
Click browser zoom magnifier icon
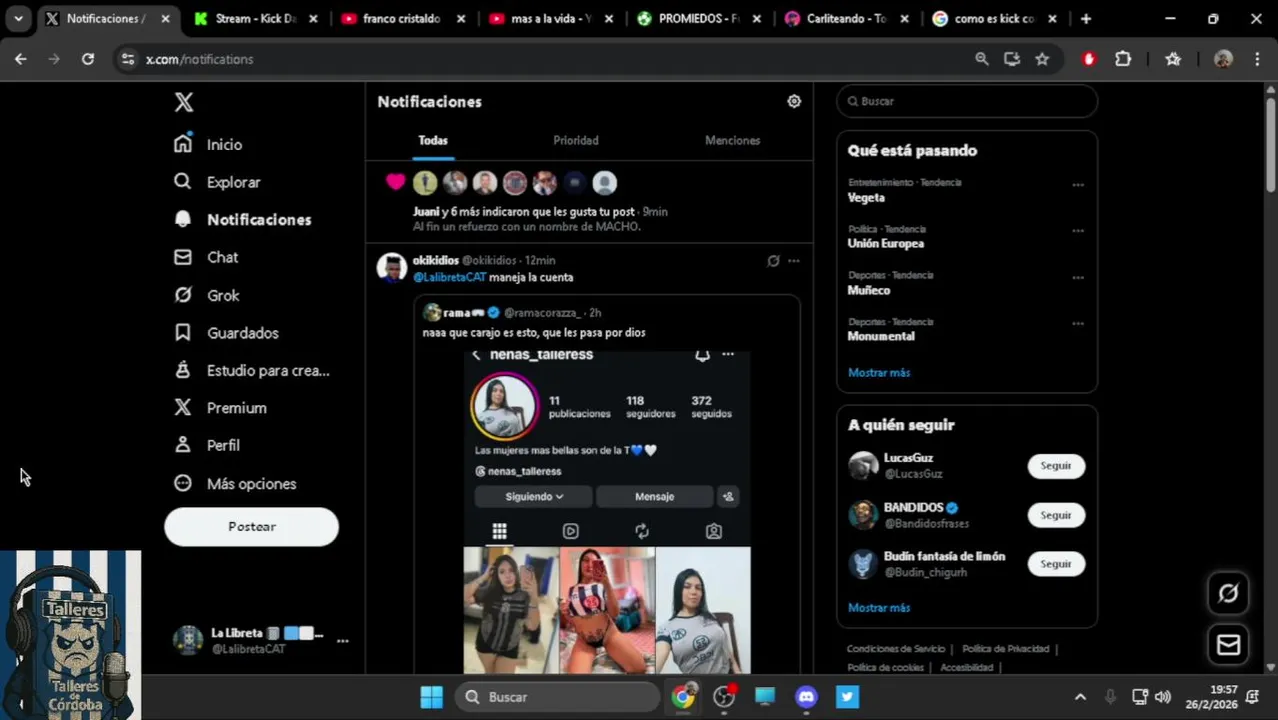(982, 59)
